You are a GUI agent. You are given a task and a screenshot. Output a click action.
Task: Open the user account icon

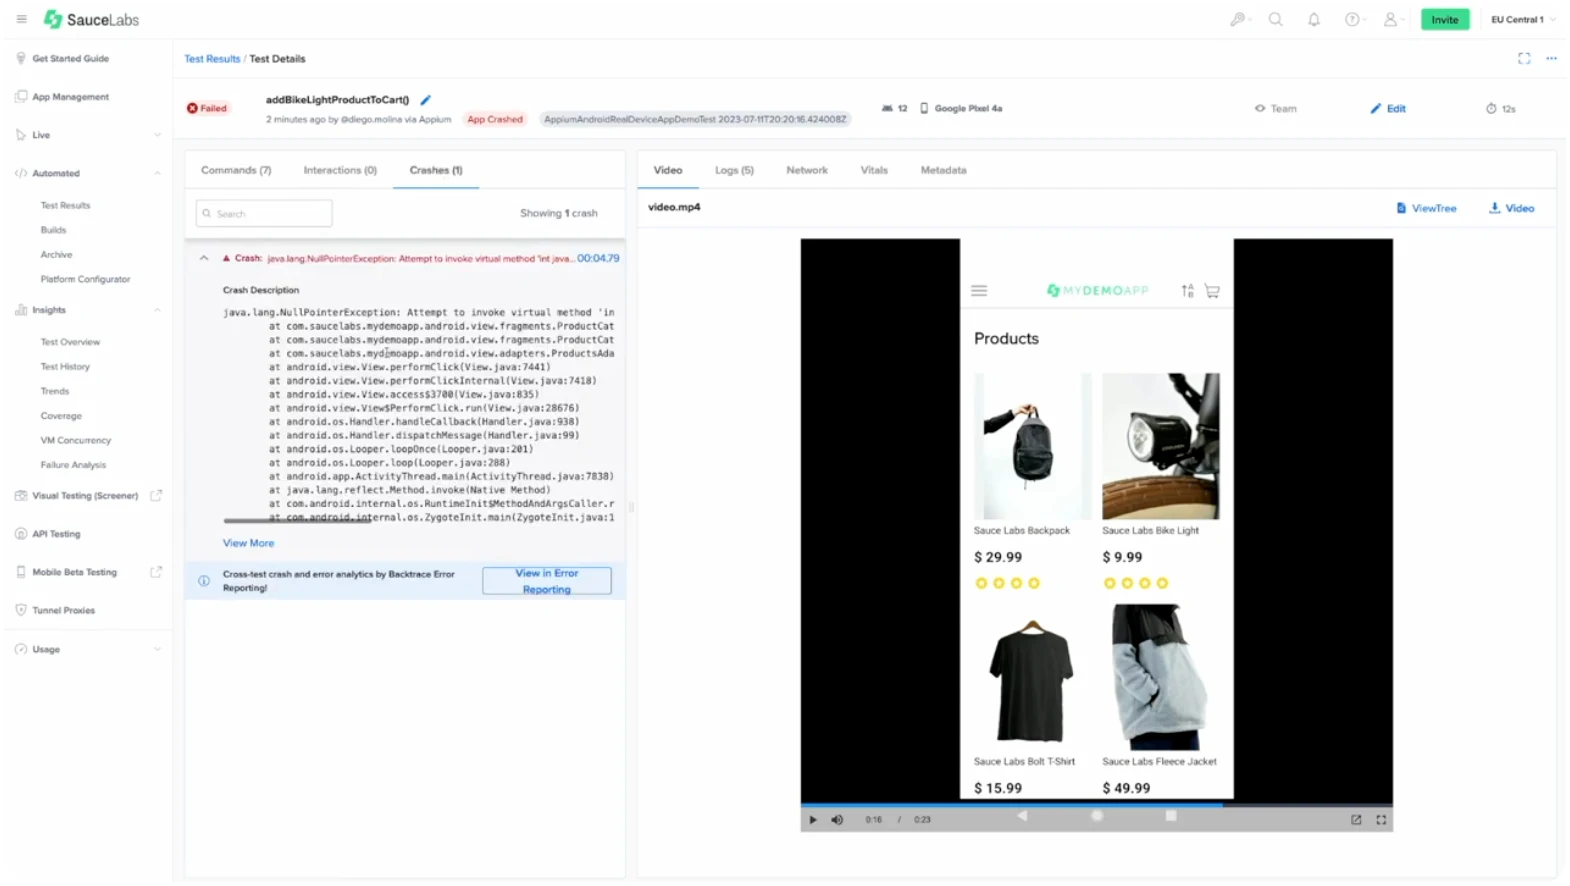click(1390, 19)
